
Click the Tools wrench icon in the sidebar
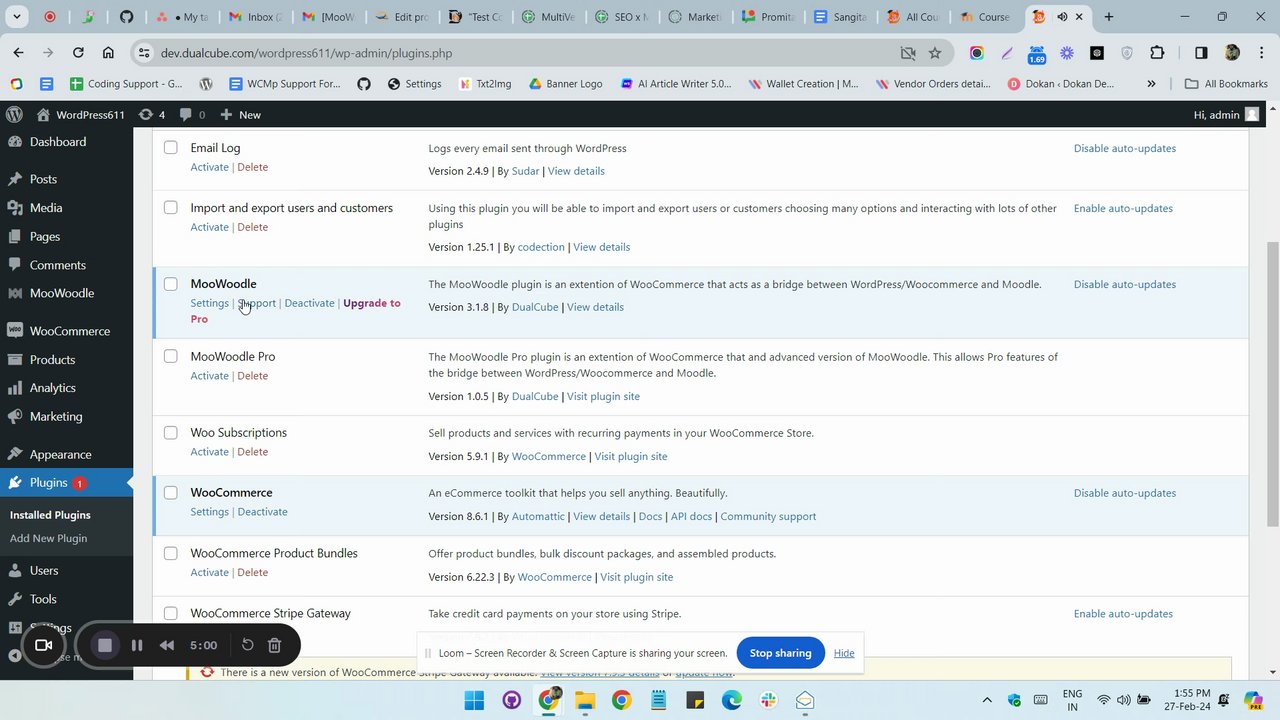coord(15,599)
